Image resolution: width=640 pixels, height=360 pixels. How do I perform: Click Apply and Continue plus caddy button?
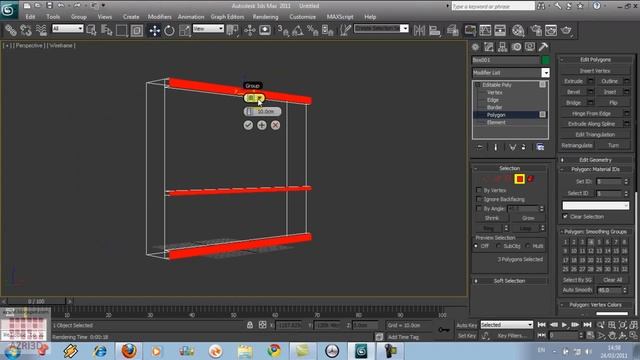click(x=262, y=125)
